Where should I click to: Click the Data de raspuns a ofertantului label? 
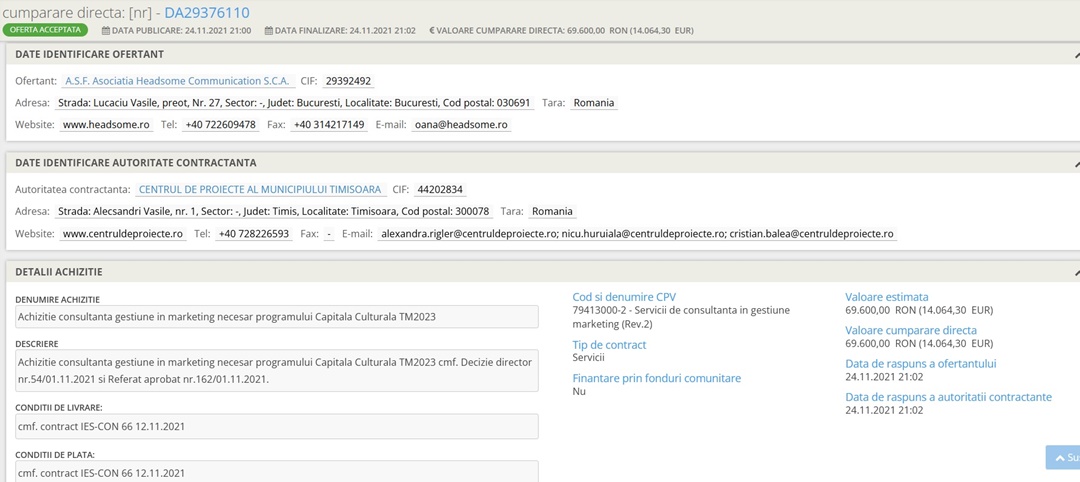pyautogui.click(x=920, y=364)
